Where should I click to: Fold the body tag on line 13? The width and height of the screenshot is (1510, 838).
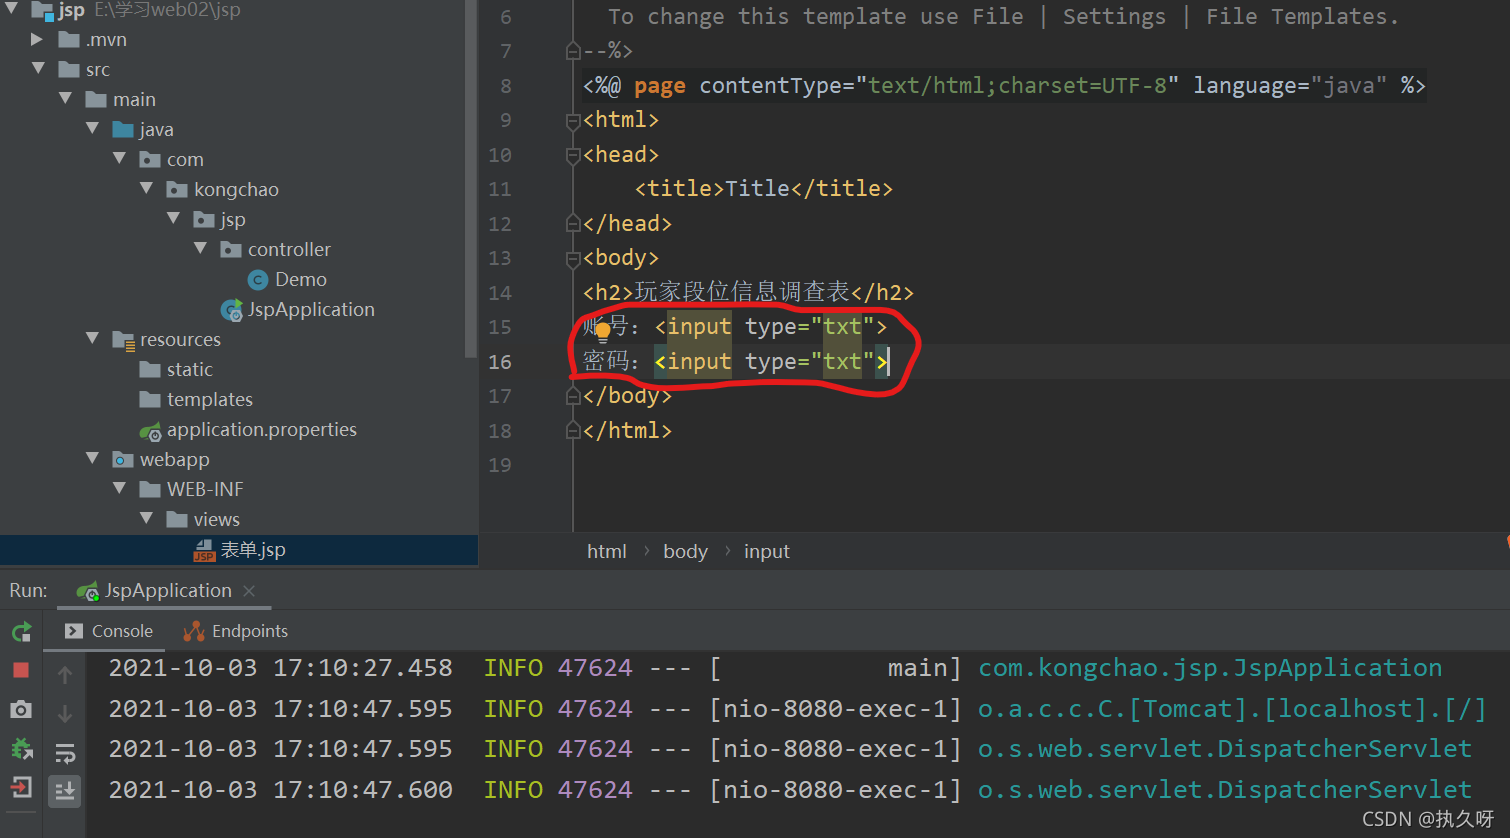point(573,259)
